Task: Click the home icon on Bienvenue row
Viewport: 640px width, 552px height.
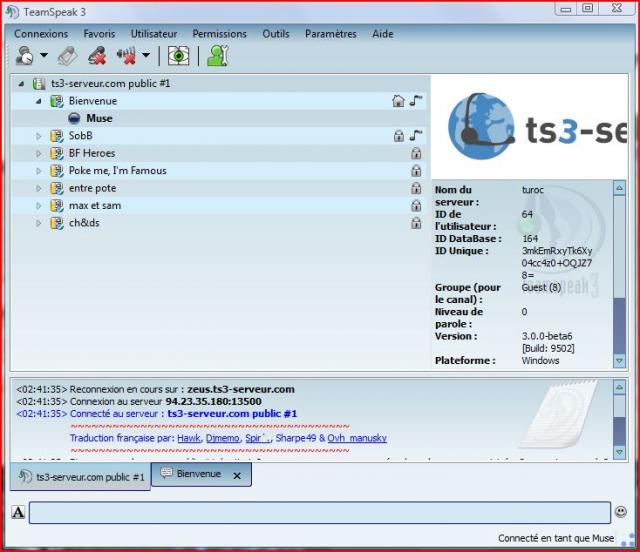Action: 398,101
